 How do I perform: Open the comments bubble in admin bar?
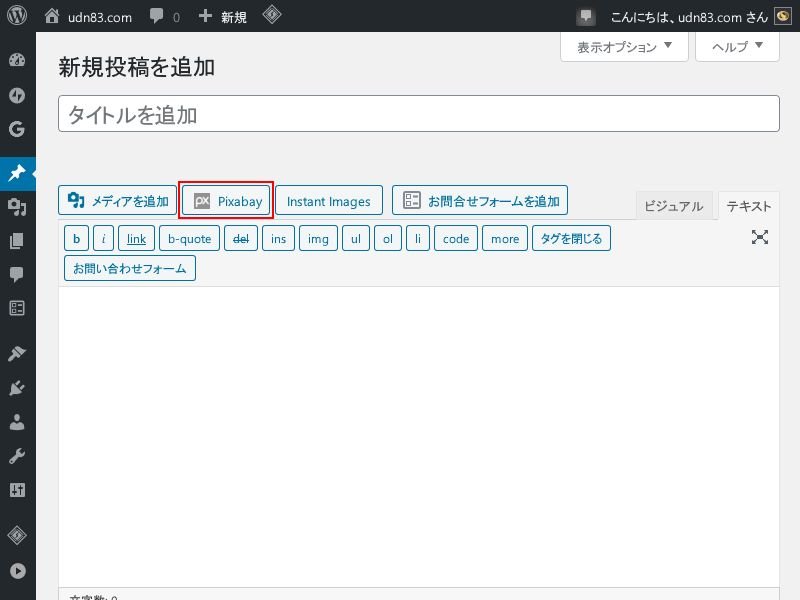click(164, 17)
